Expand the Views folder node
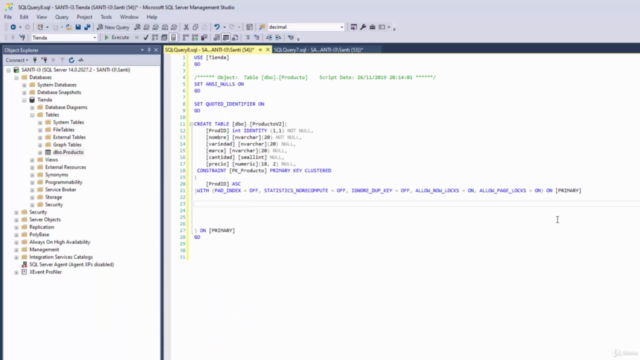640x360 pixels. coord(32,160)
